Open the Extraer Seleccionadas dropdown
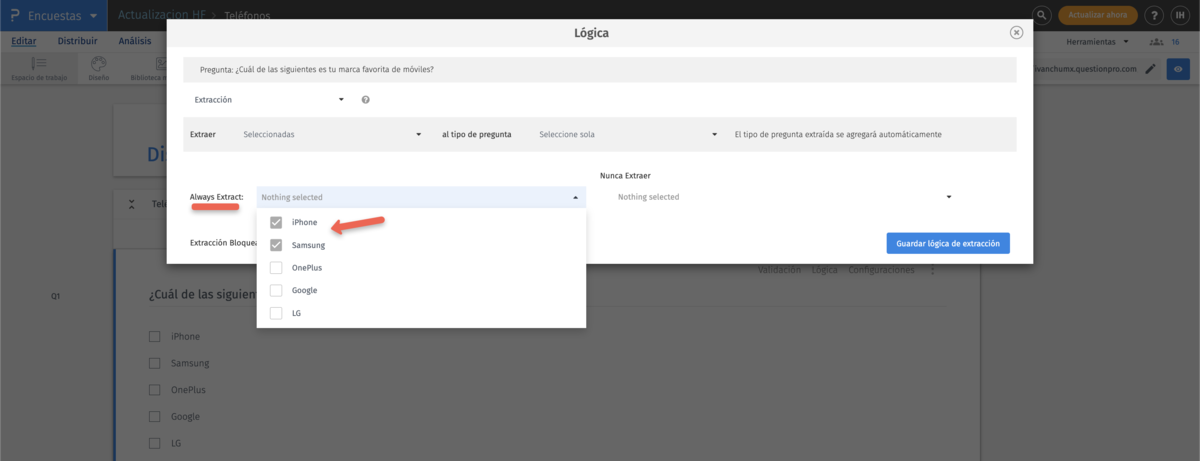 pos(331,134)
